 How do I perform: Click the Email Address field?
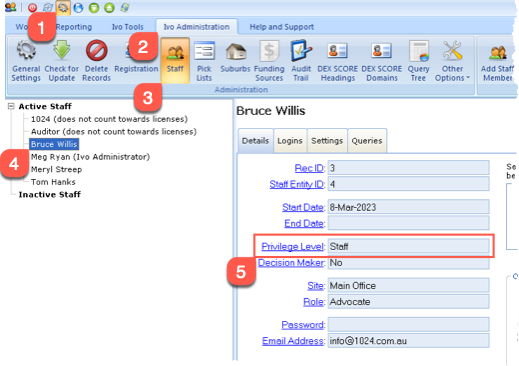(408, 340)
